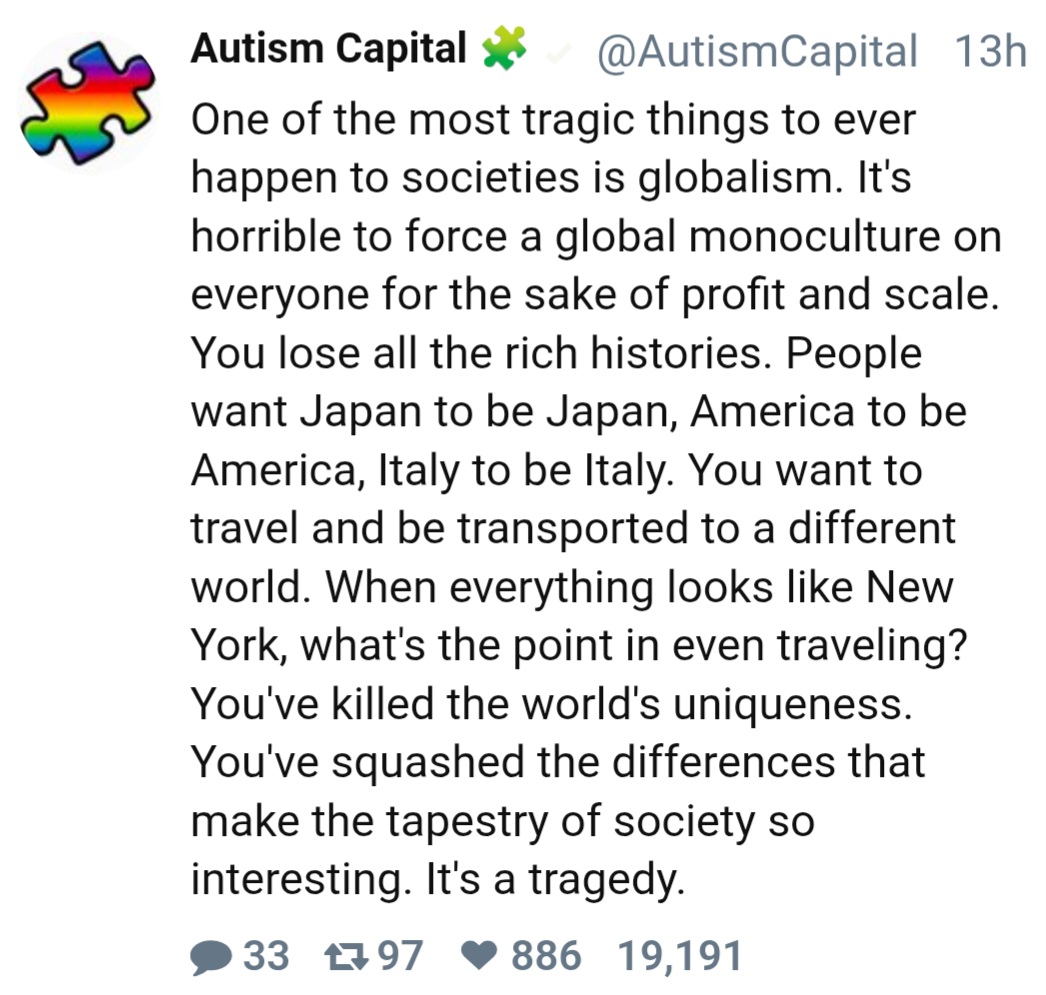The height and width of the screenshot is (995, 1046).
Task: Click the green puzzle piece emoji beside the name
Action: (503, 51)
